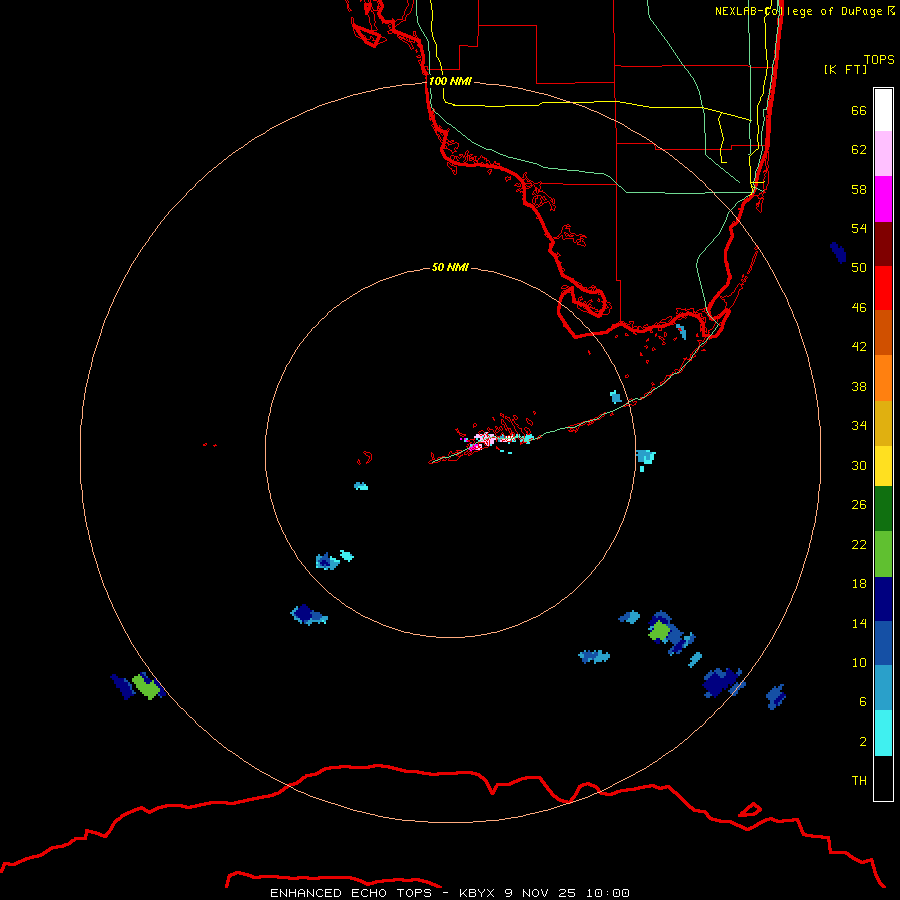Click the black TH threshold swatch

click(x=883, y=778)
